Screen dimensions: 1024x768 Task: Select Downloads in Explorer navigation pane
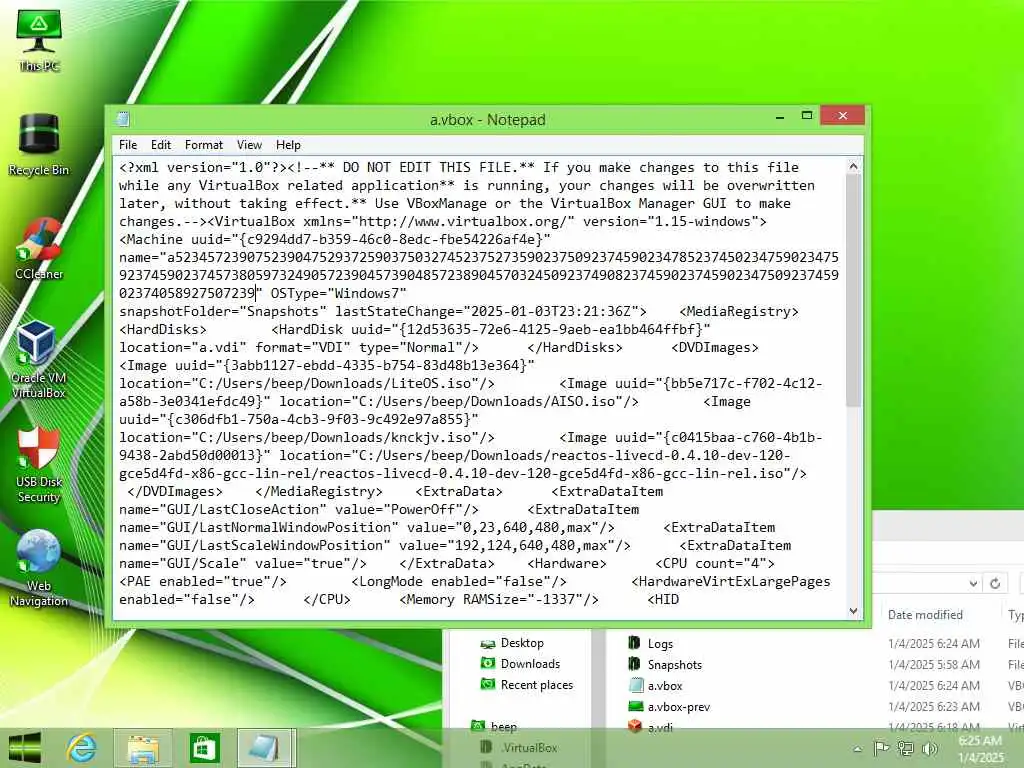(x=530, y=664)
